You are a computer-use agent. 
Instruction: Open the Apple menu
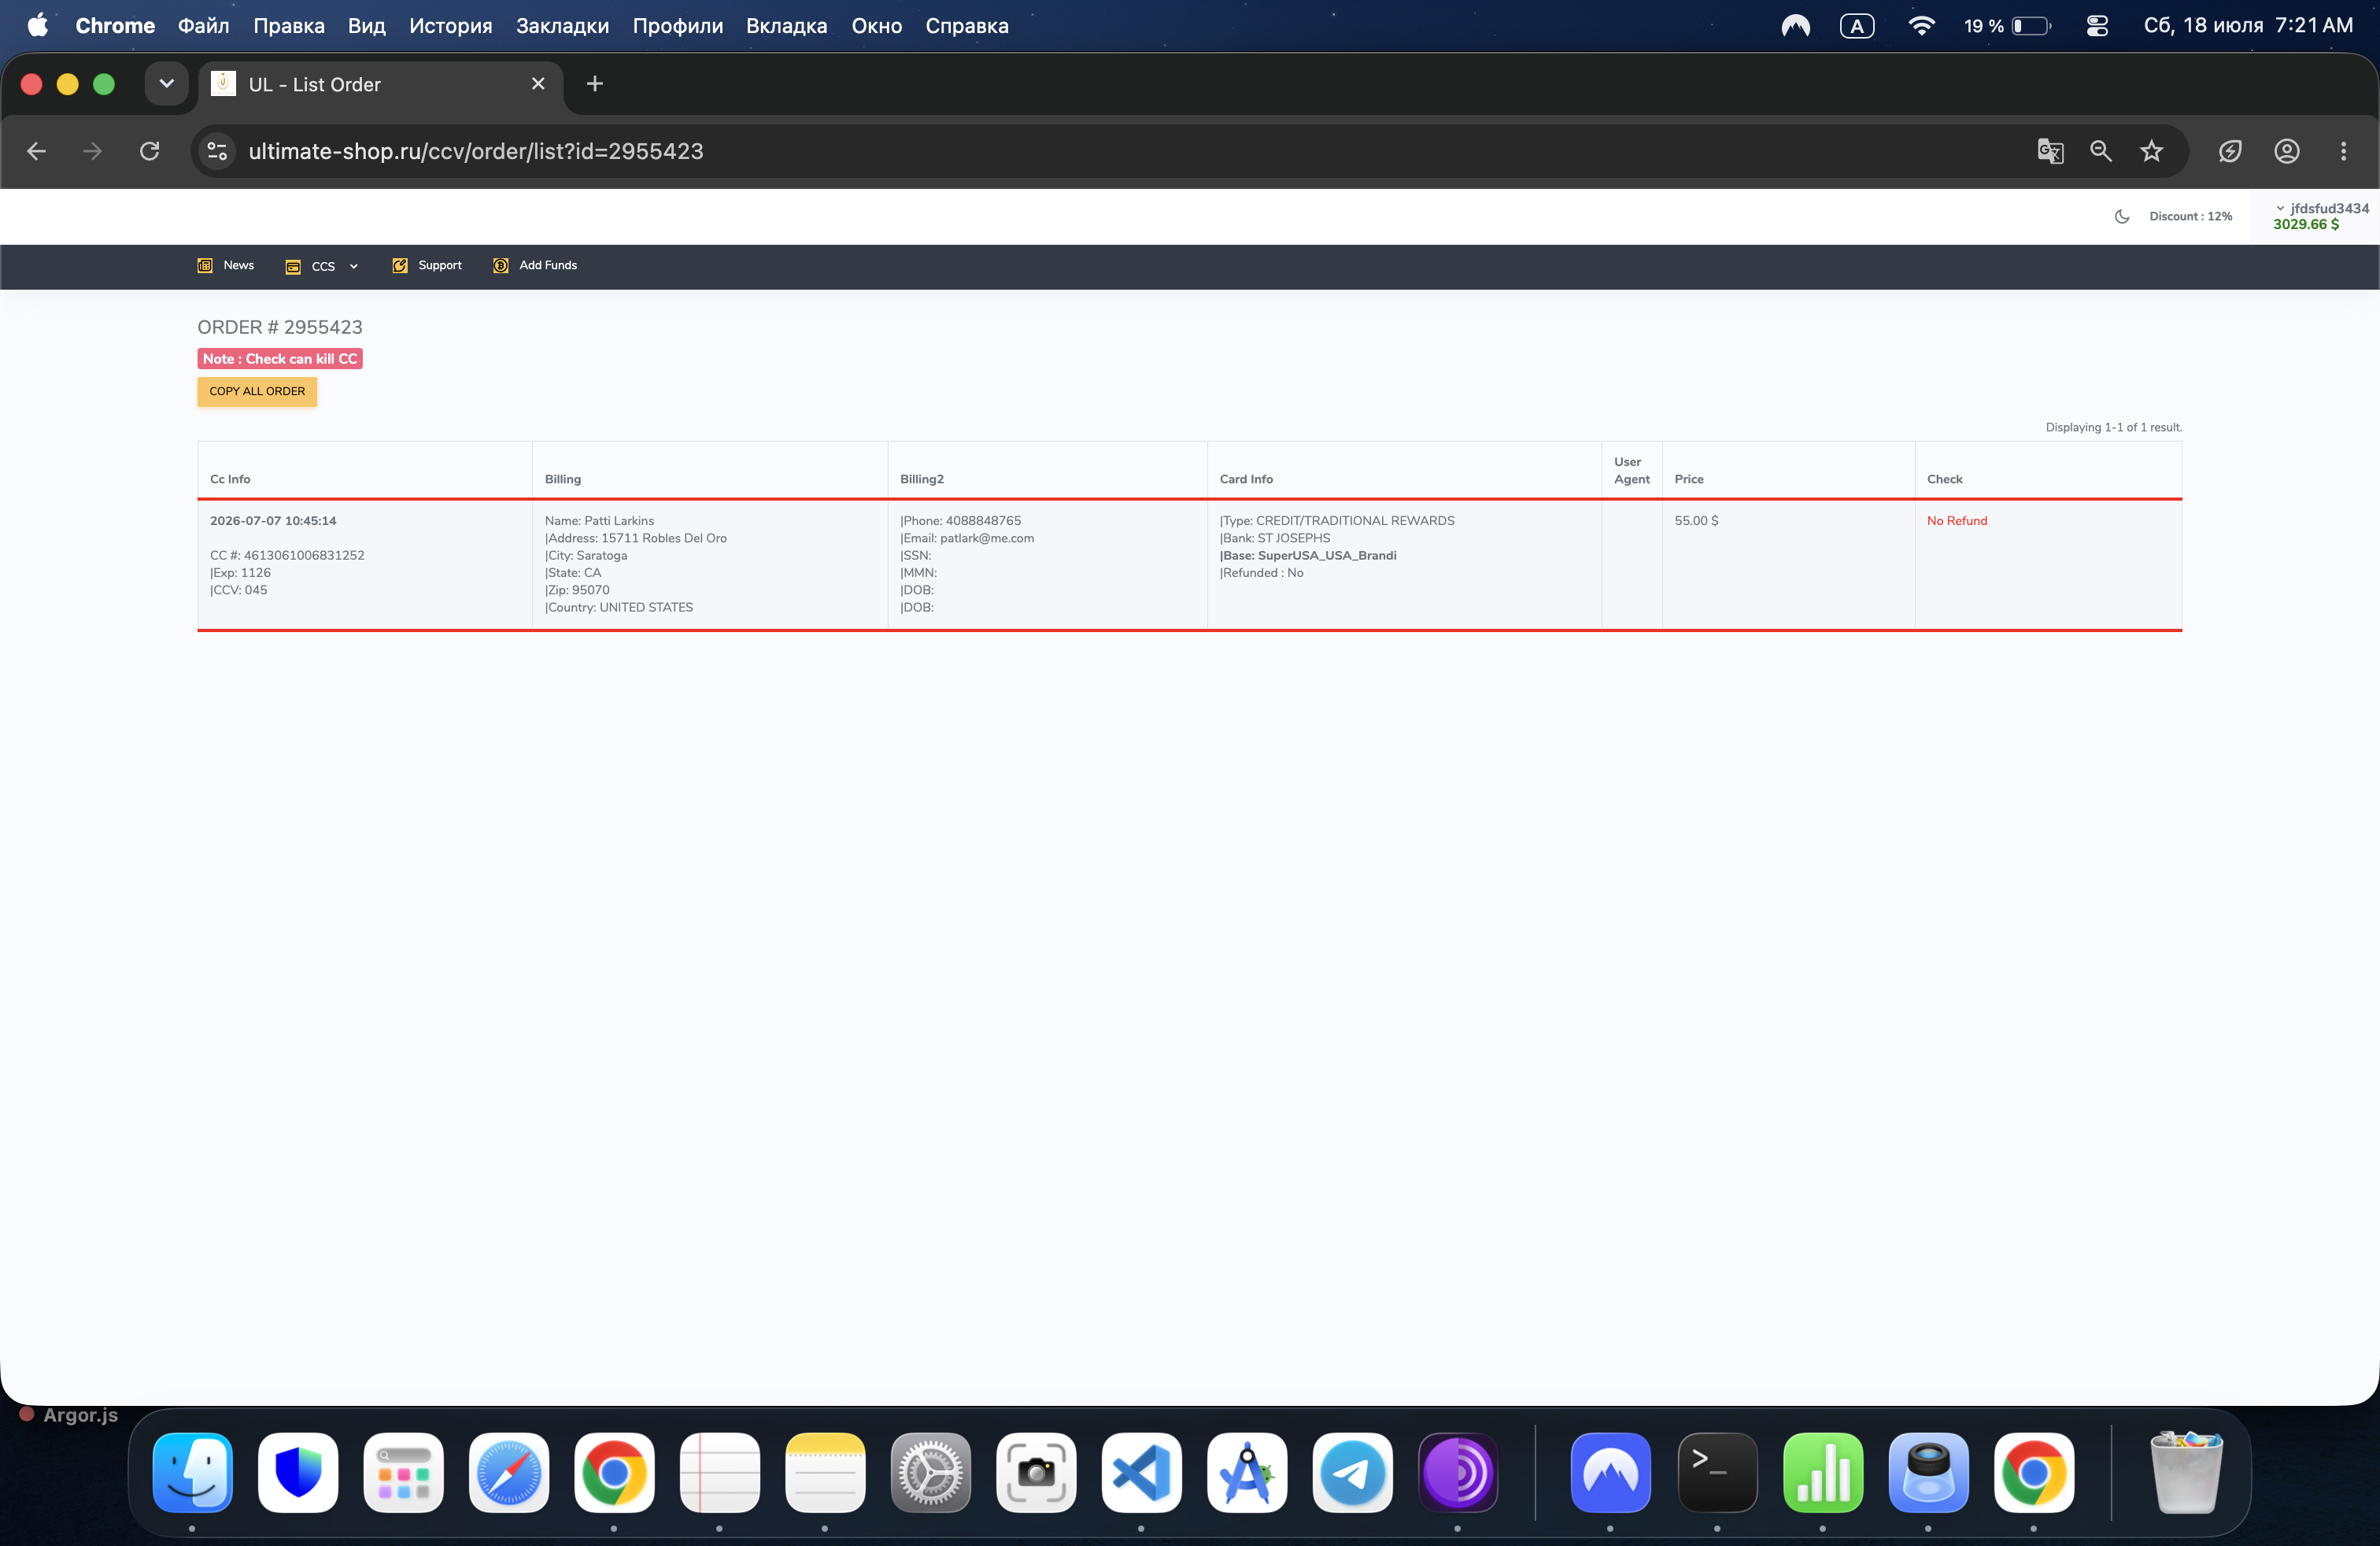pos(37,26)
